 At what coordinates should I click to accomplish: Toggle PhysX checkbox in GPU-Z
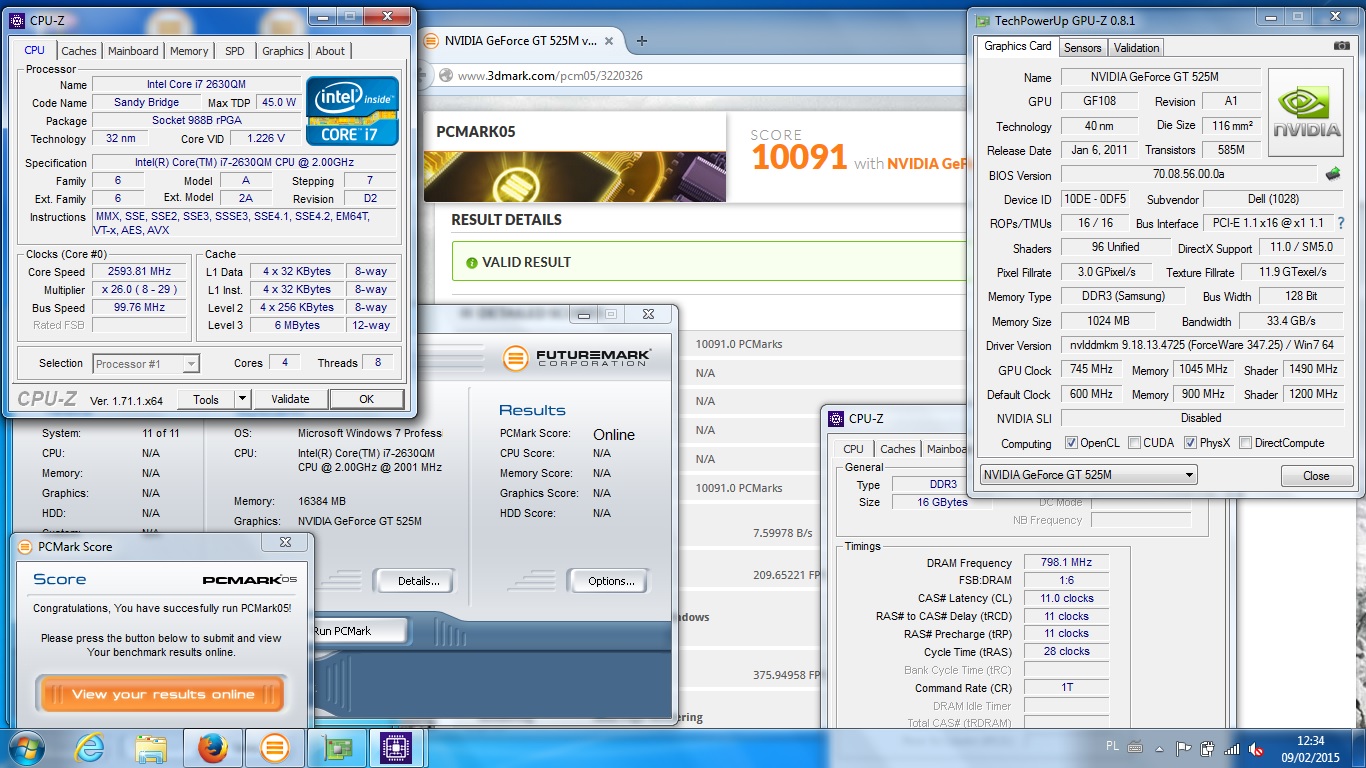(1190, 443)
